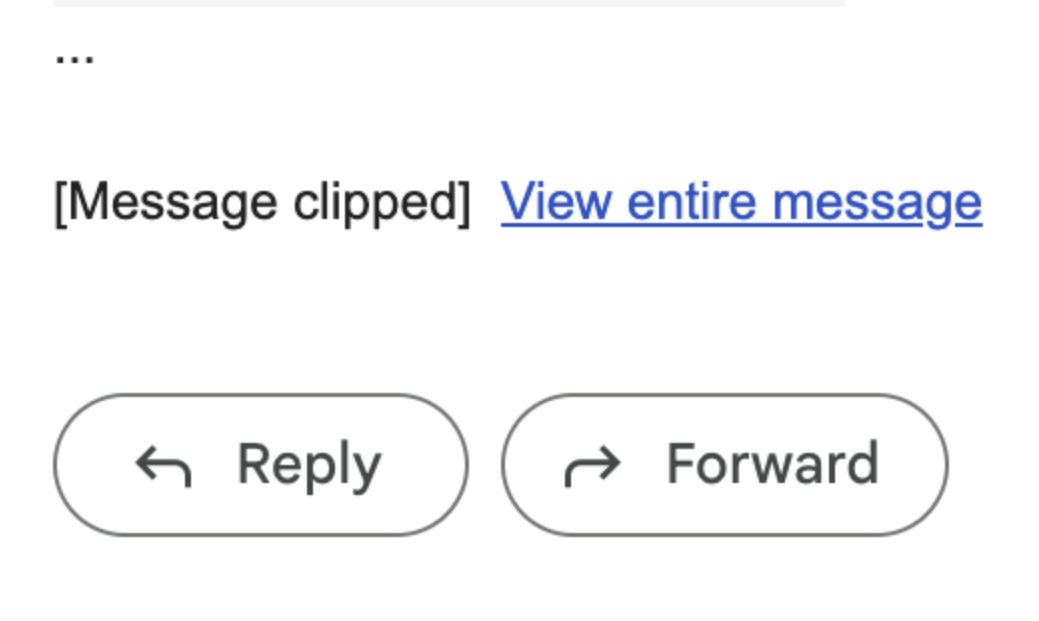Click the word "Reply" in the button
1039x621 pixels.
point(309,465)
